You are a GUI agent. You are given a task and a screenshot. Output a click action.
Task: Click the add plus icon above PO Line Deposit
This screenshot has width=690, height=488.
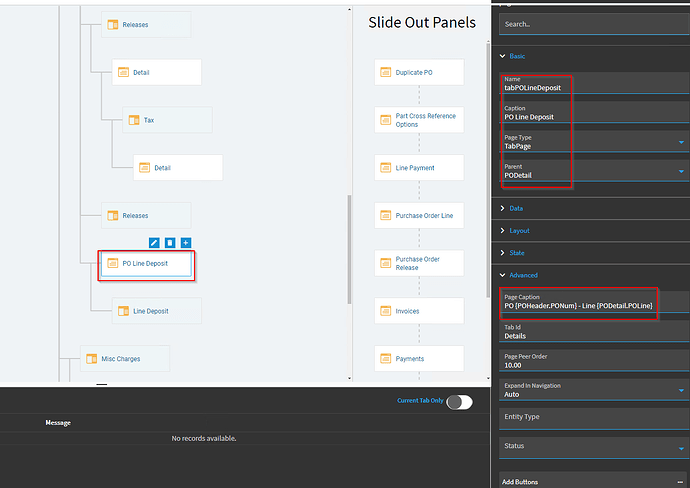click(x=186, y=242)
